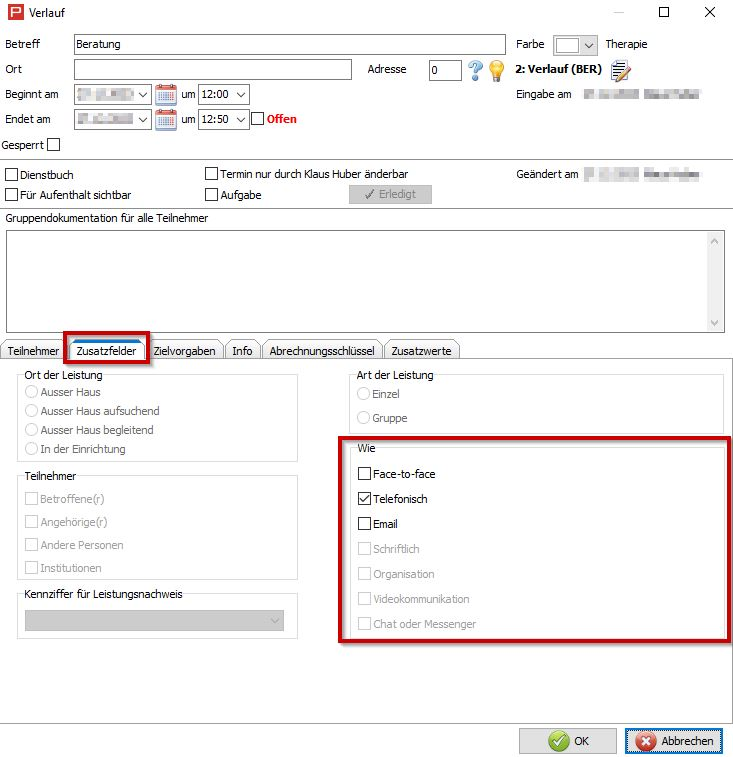The image size is (733, 757).
Task: Click into the Ort text field
Action: pyautogui.click(x=213, y=70)
